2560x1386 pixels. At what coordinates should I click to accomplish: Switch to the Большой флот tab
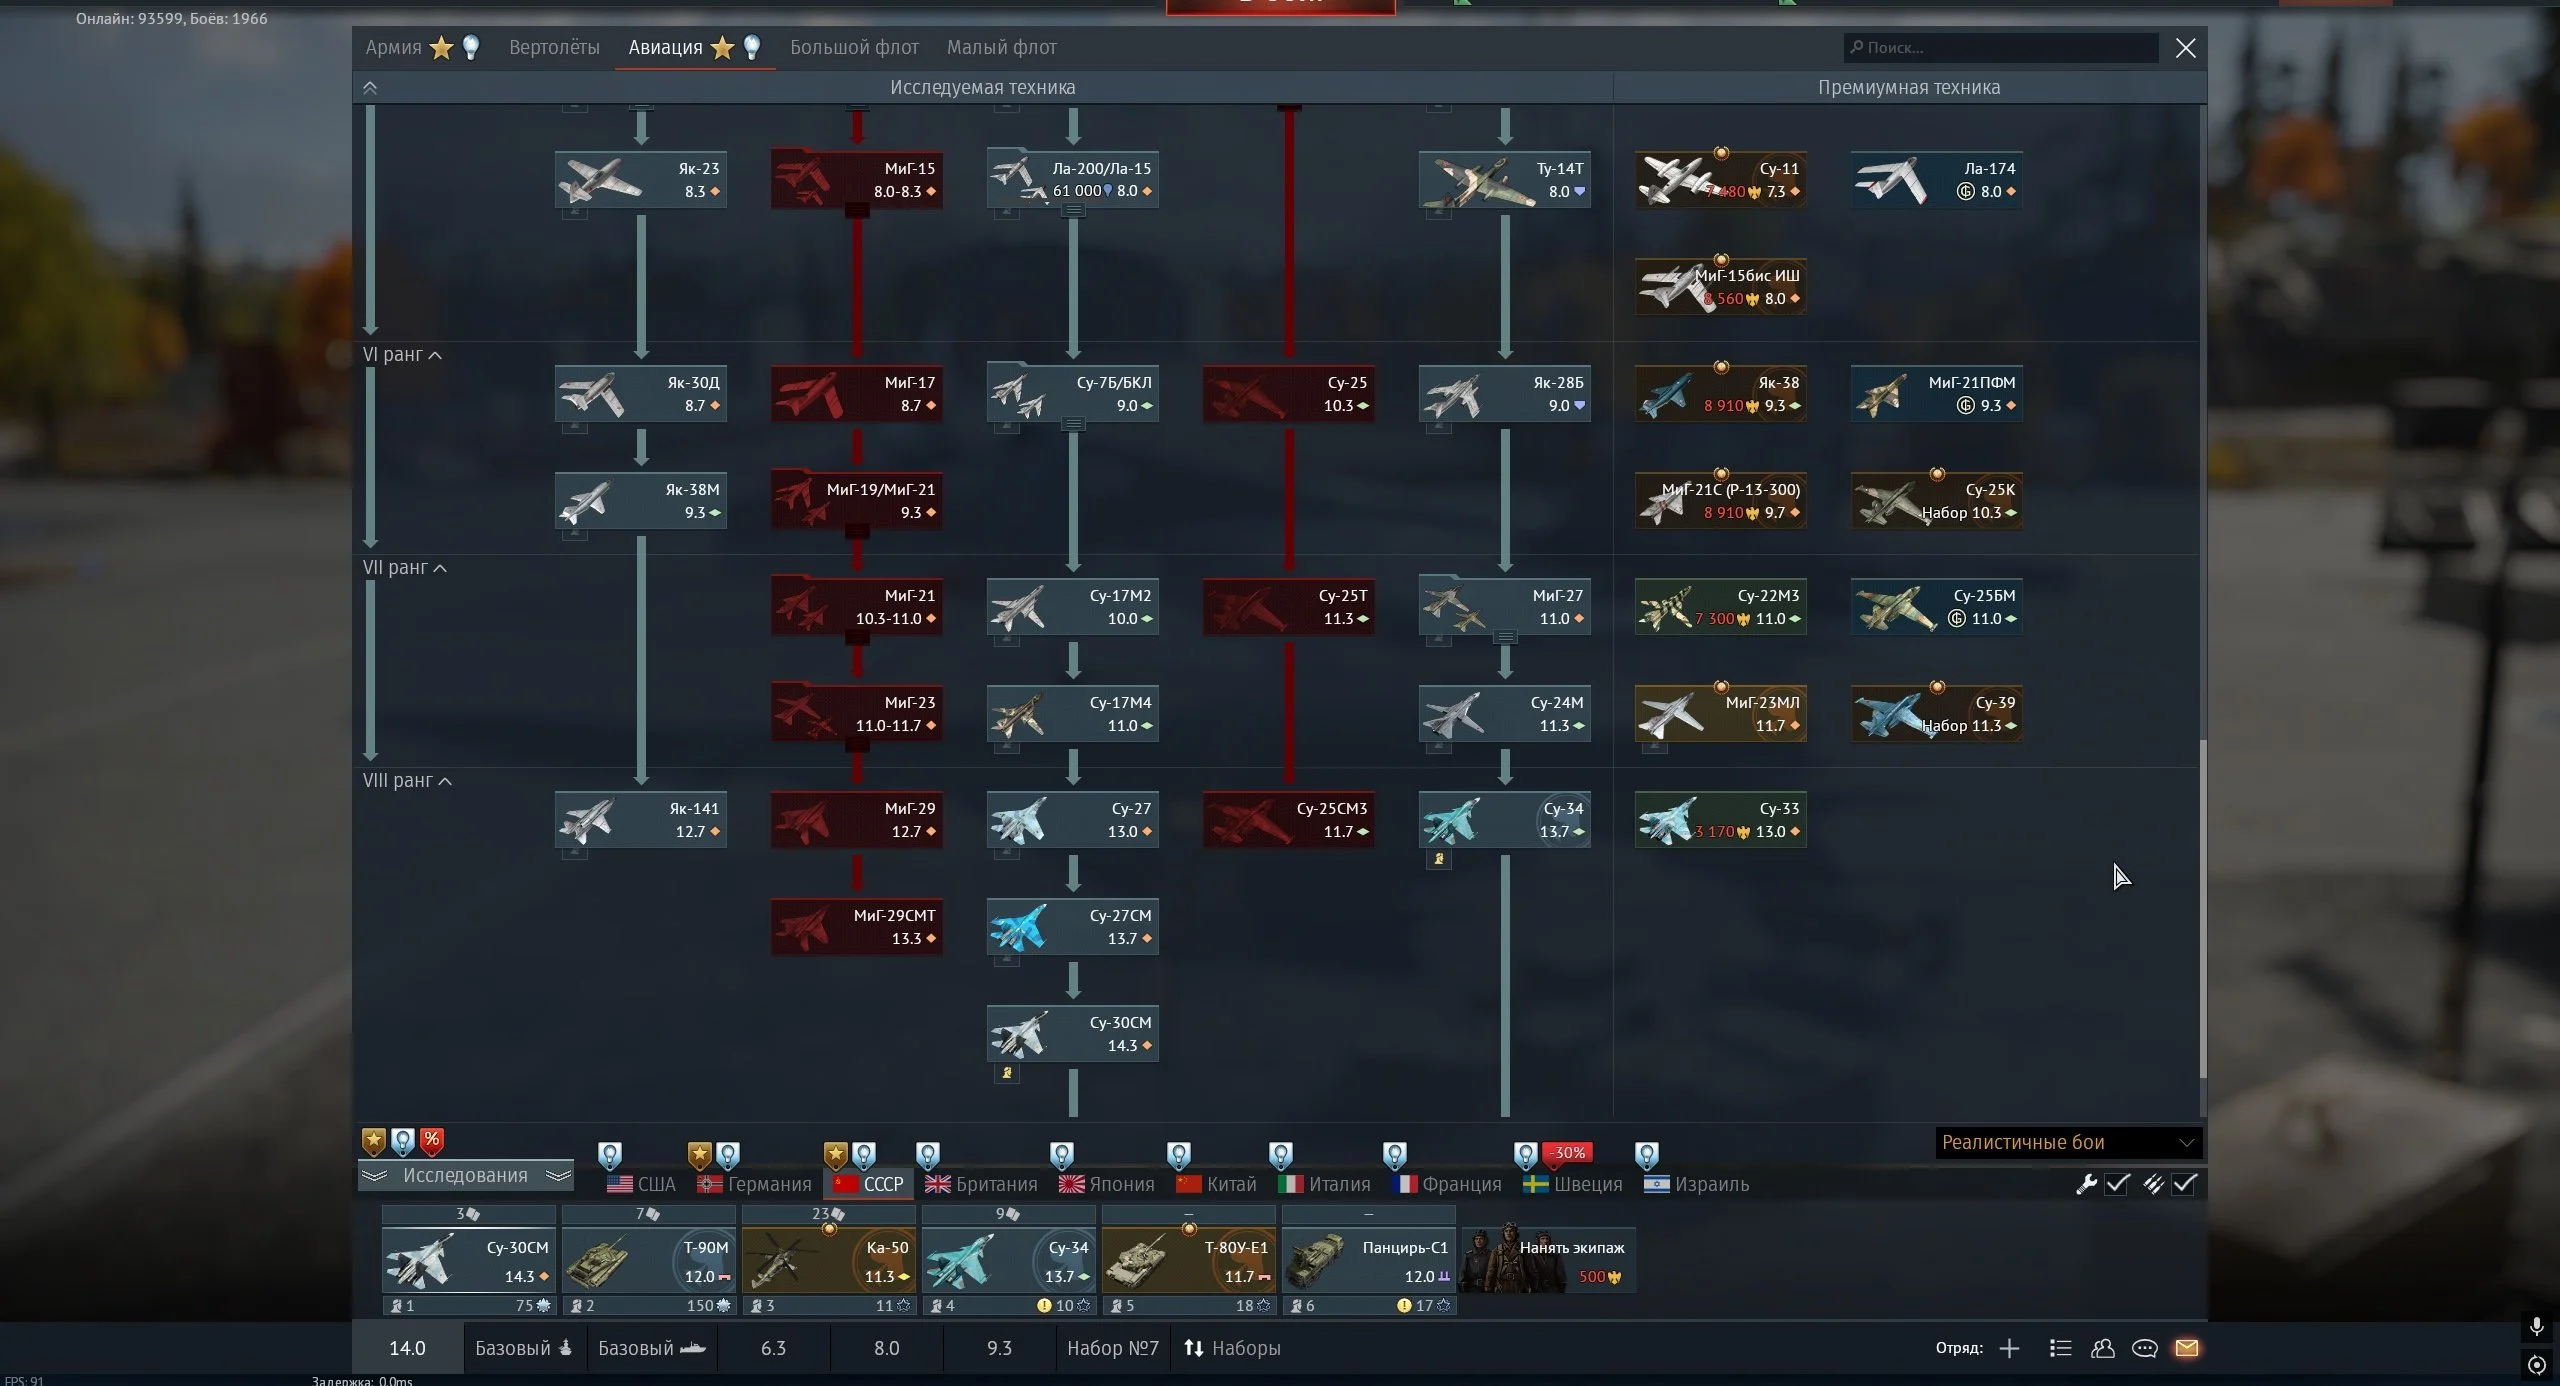click(854, 47)
